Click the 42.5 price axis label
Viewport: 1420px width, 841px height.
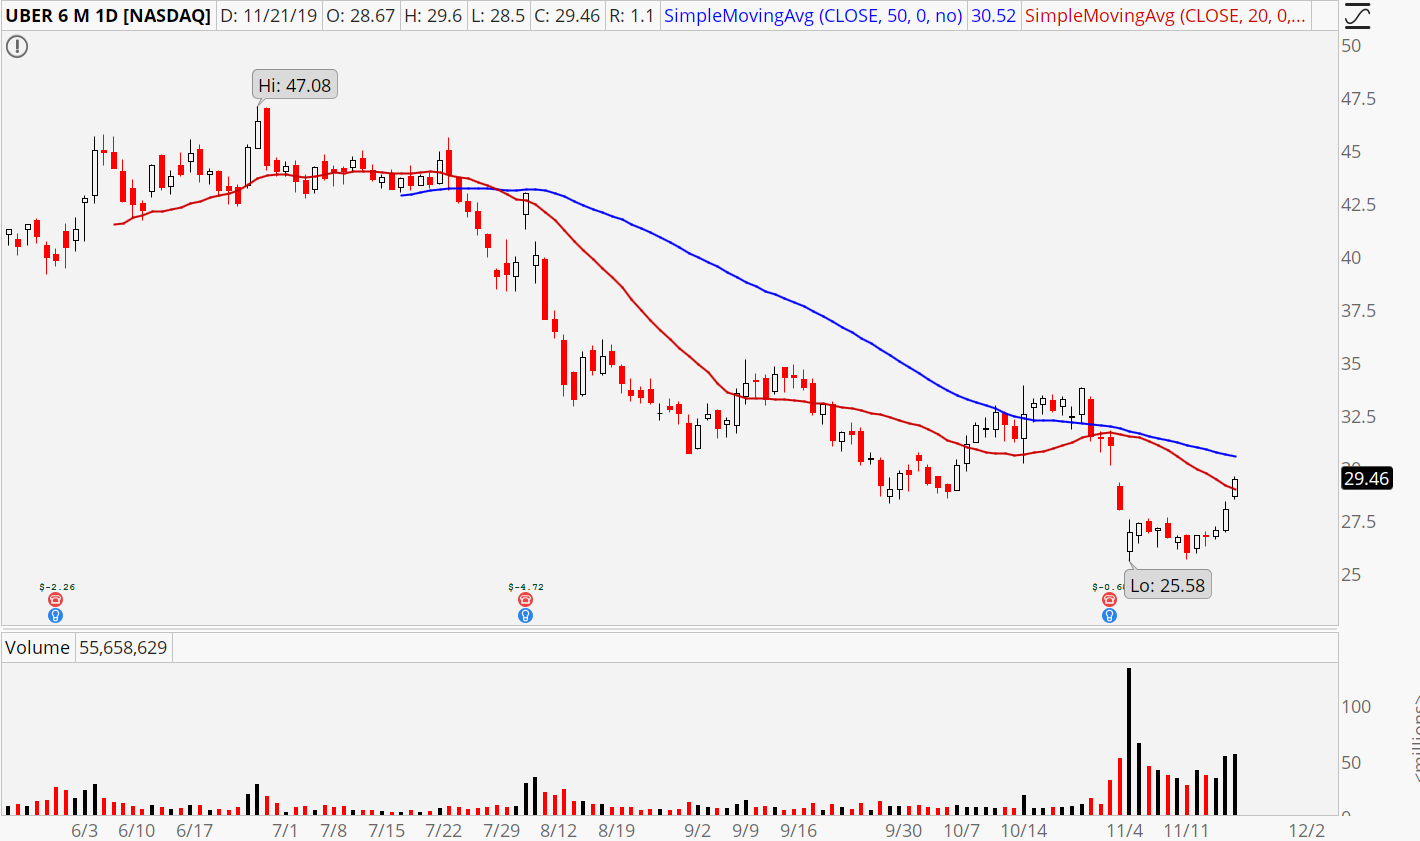coord(1358,205)
